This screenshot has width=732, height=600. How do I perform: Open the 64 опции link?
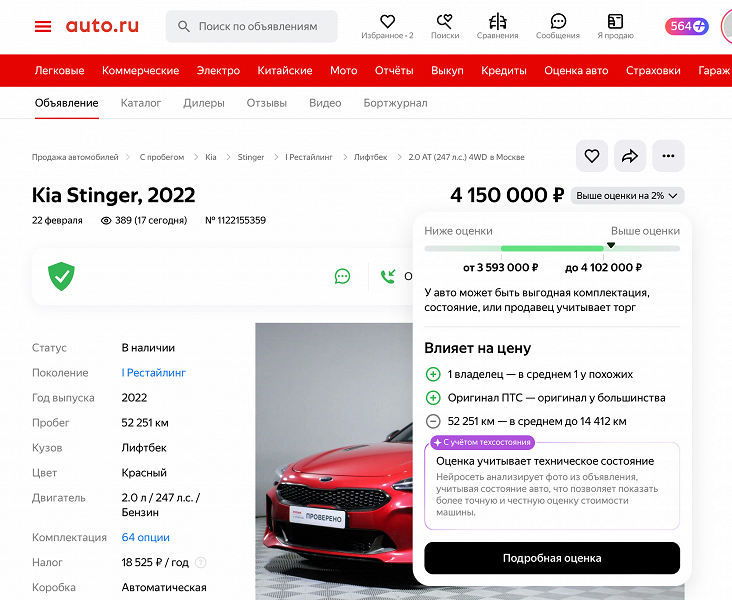145,537
